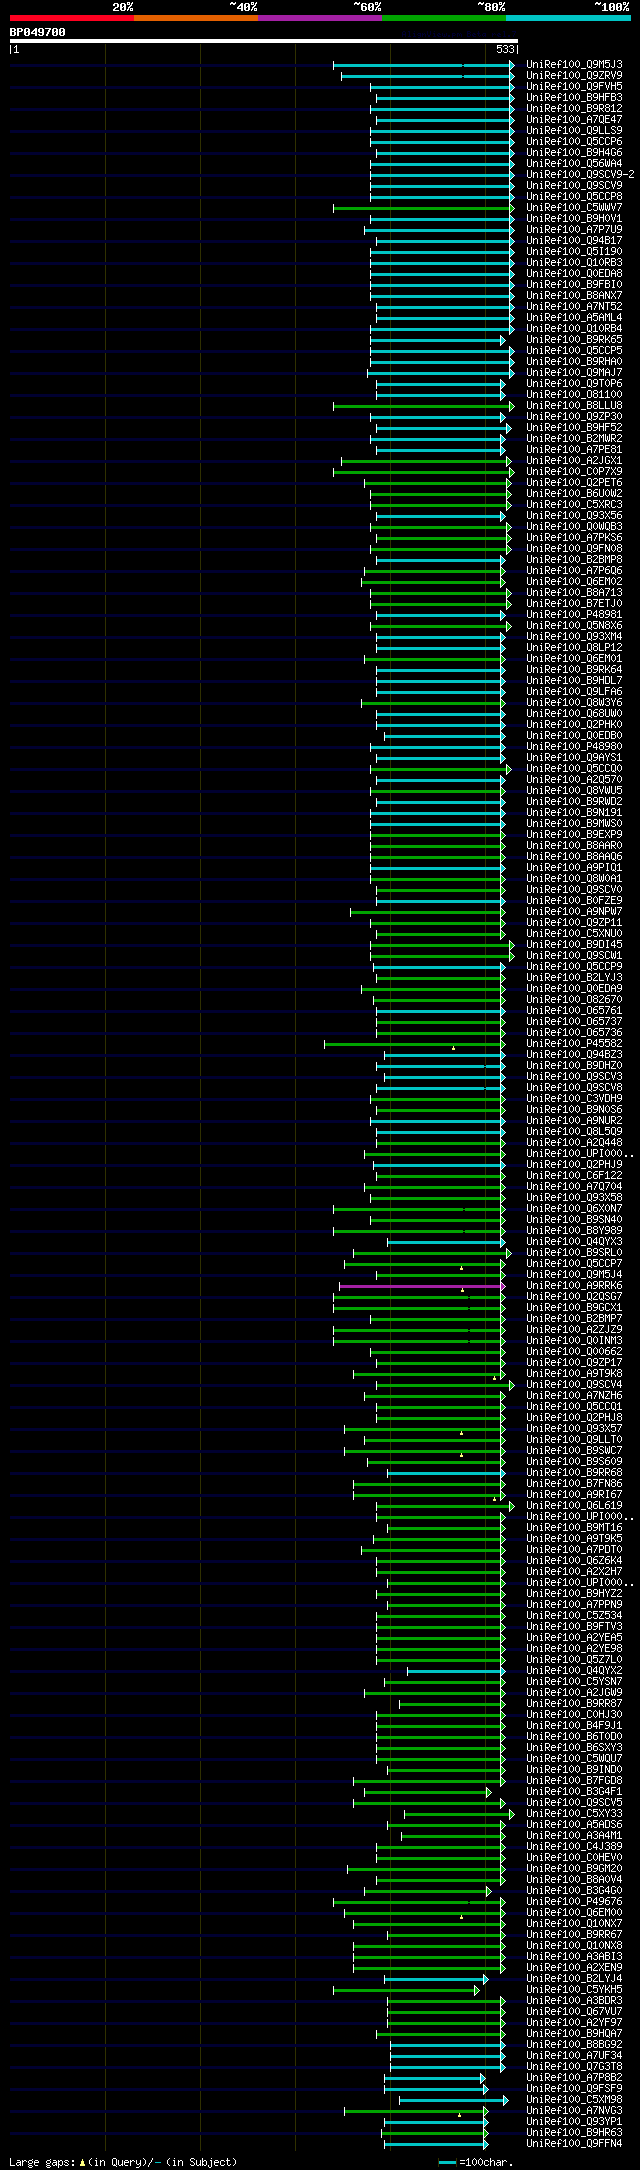This screenshot has height=2170, width=640.
Task: Click label UniRef100_A9NUR2
Action: pyautogui.click(x=574, y=1120)
